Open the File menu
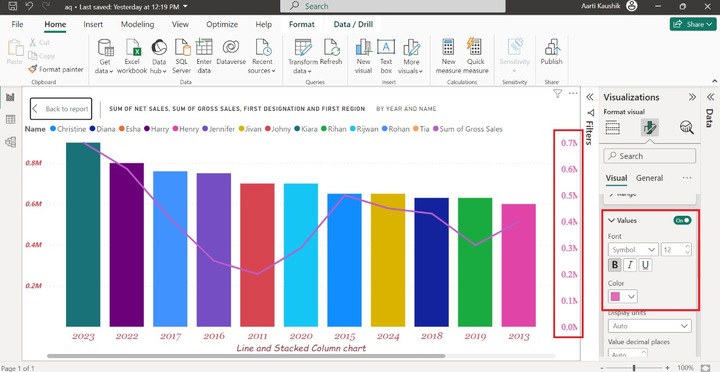Screen dimensions: 720x372 (x=17, y=24)
